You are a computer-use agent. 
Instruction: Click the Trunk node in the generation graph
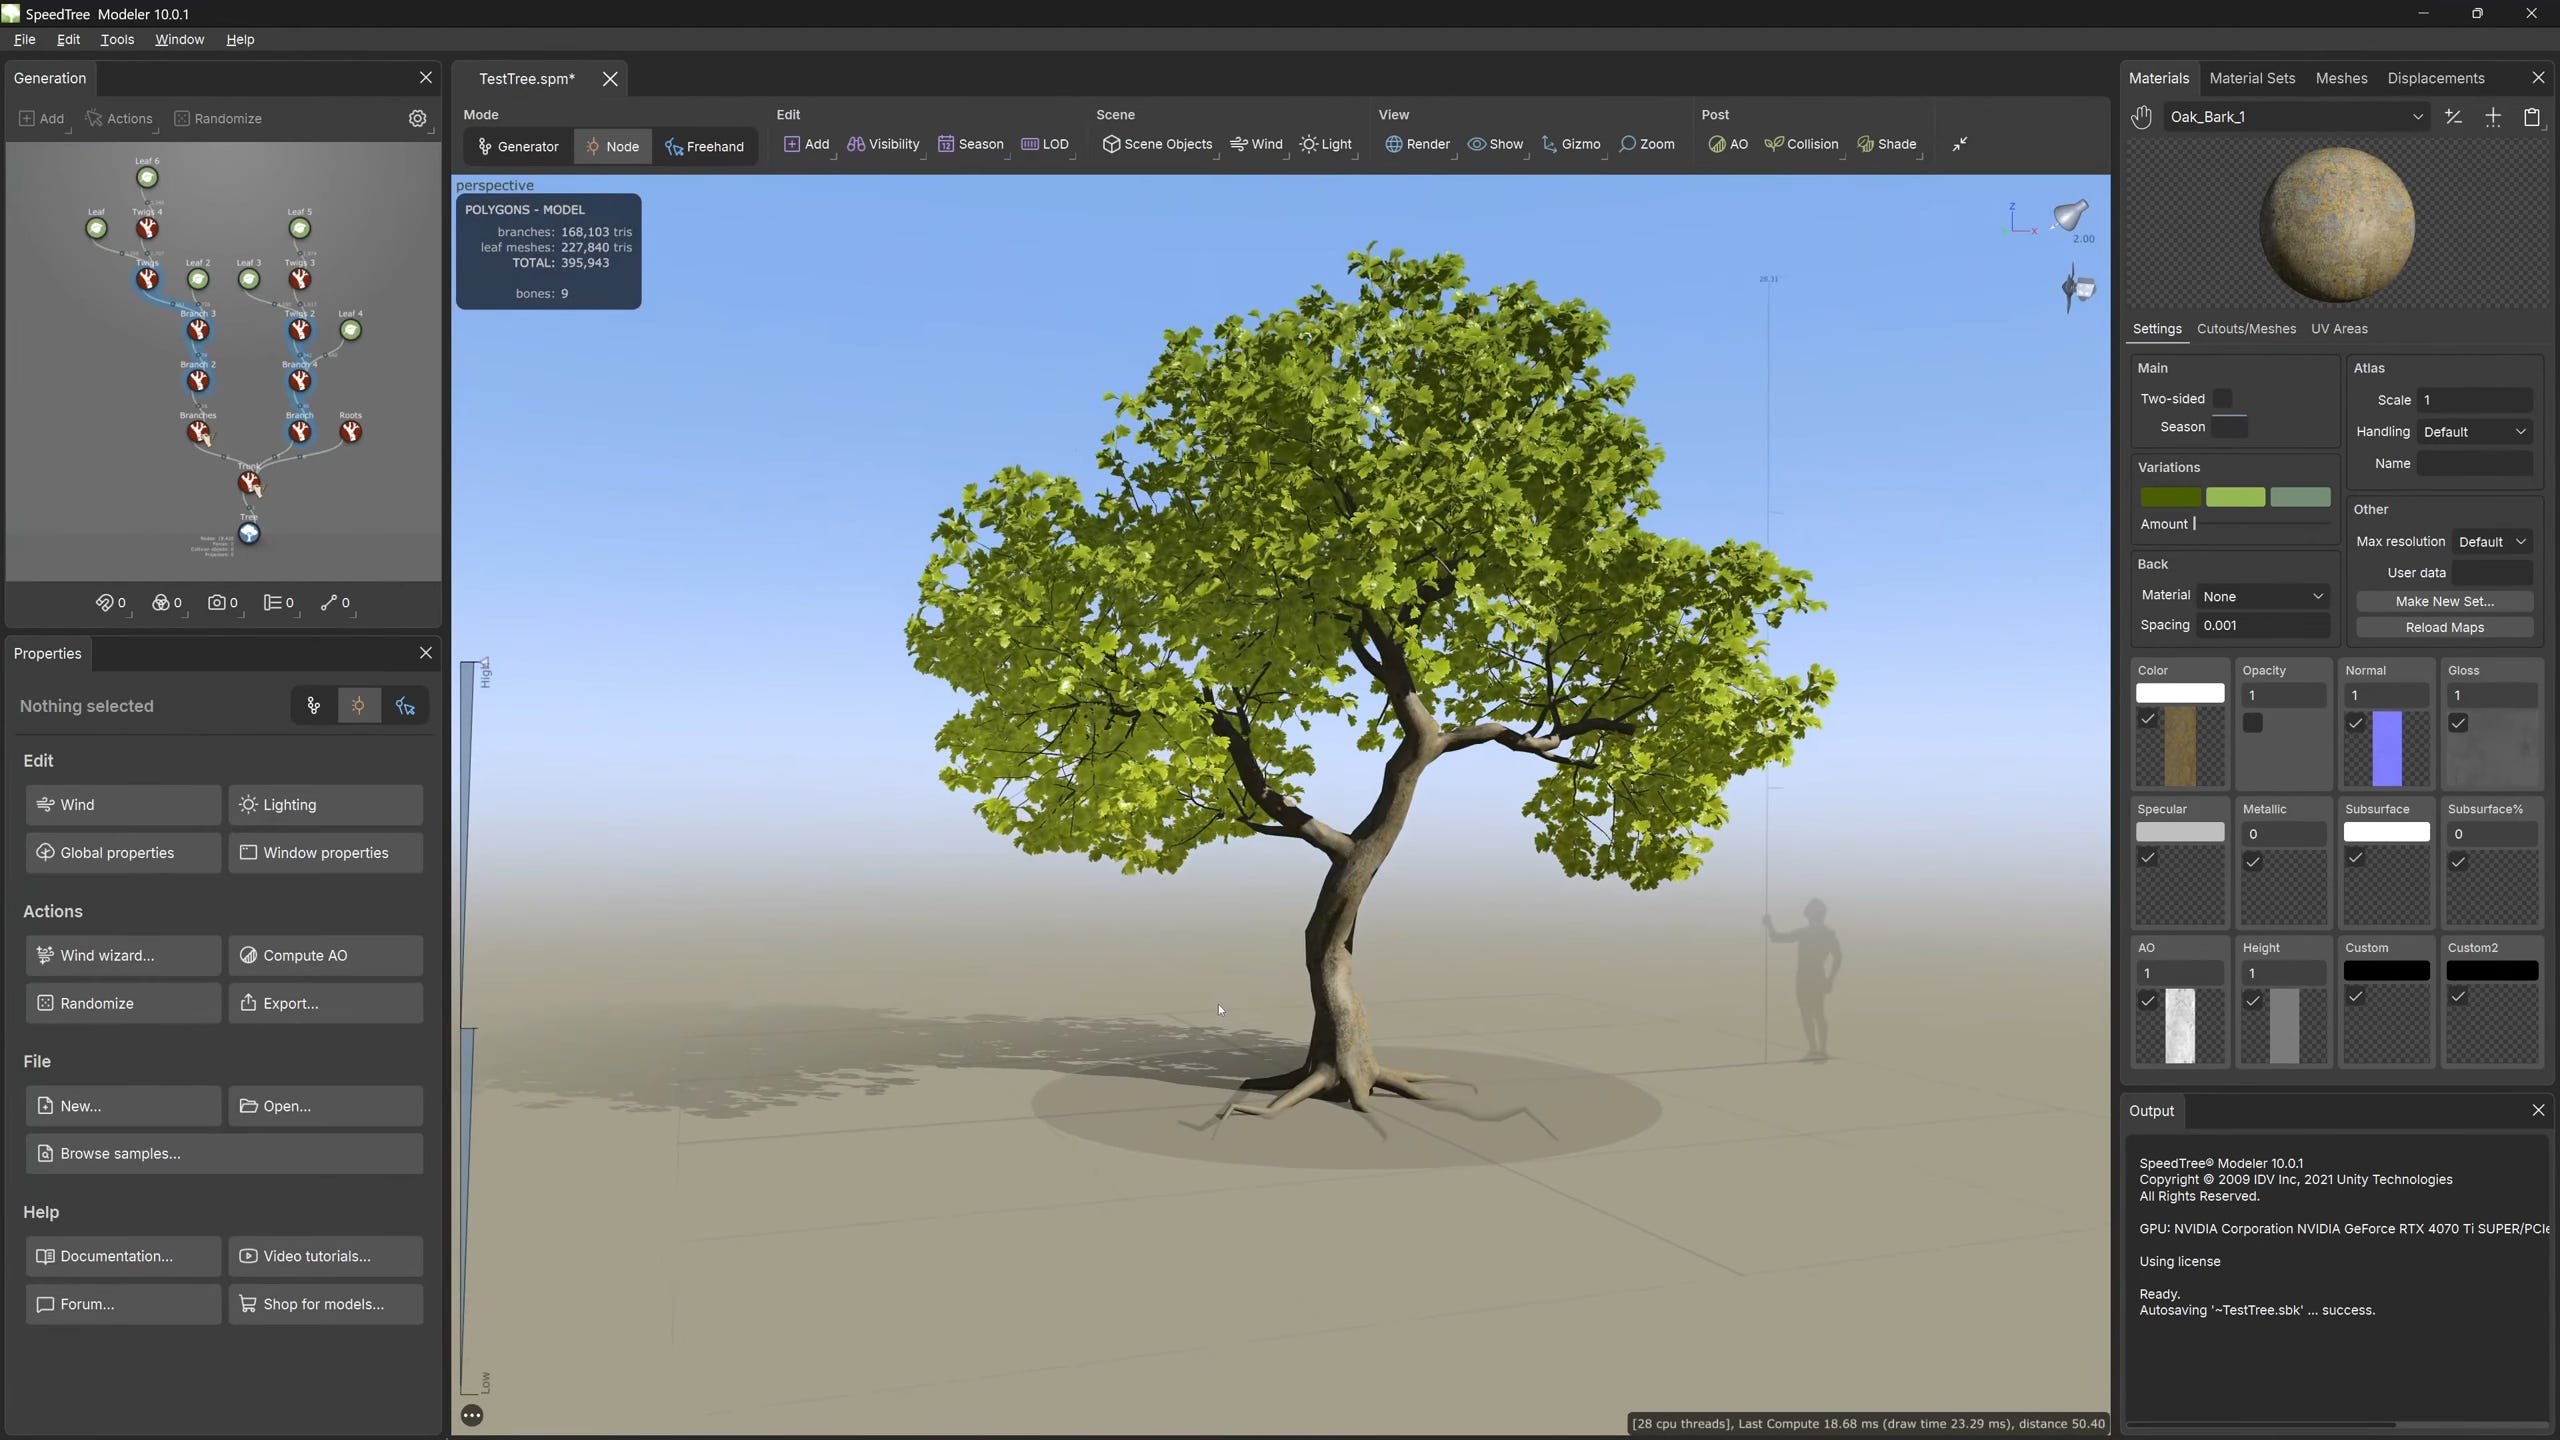(249, 483)
